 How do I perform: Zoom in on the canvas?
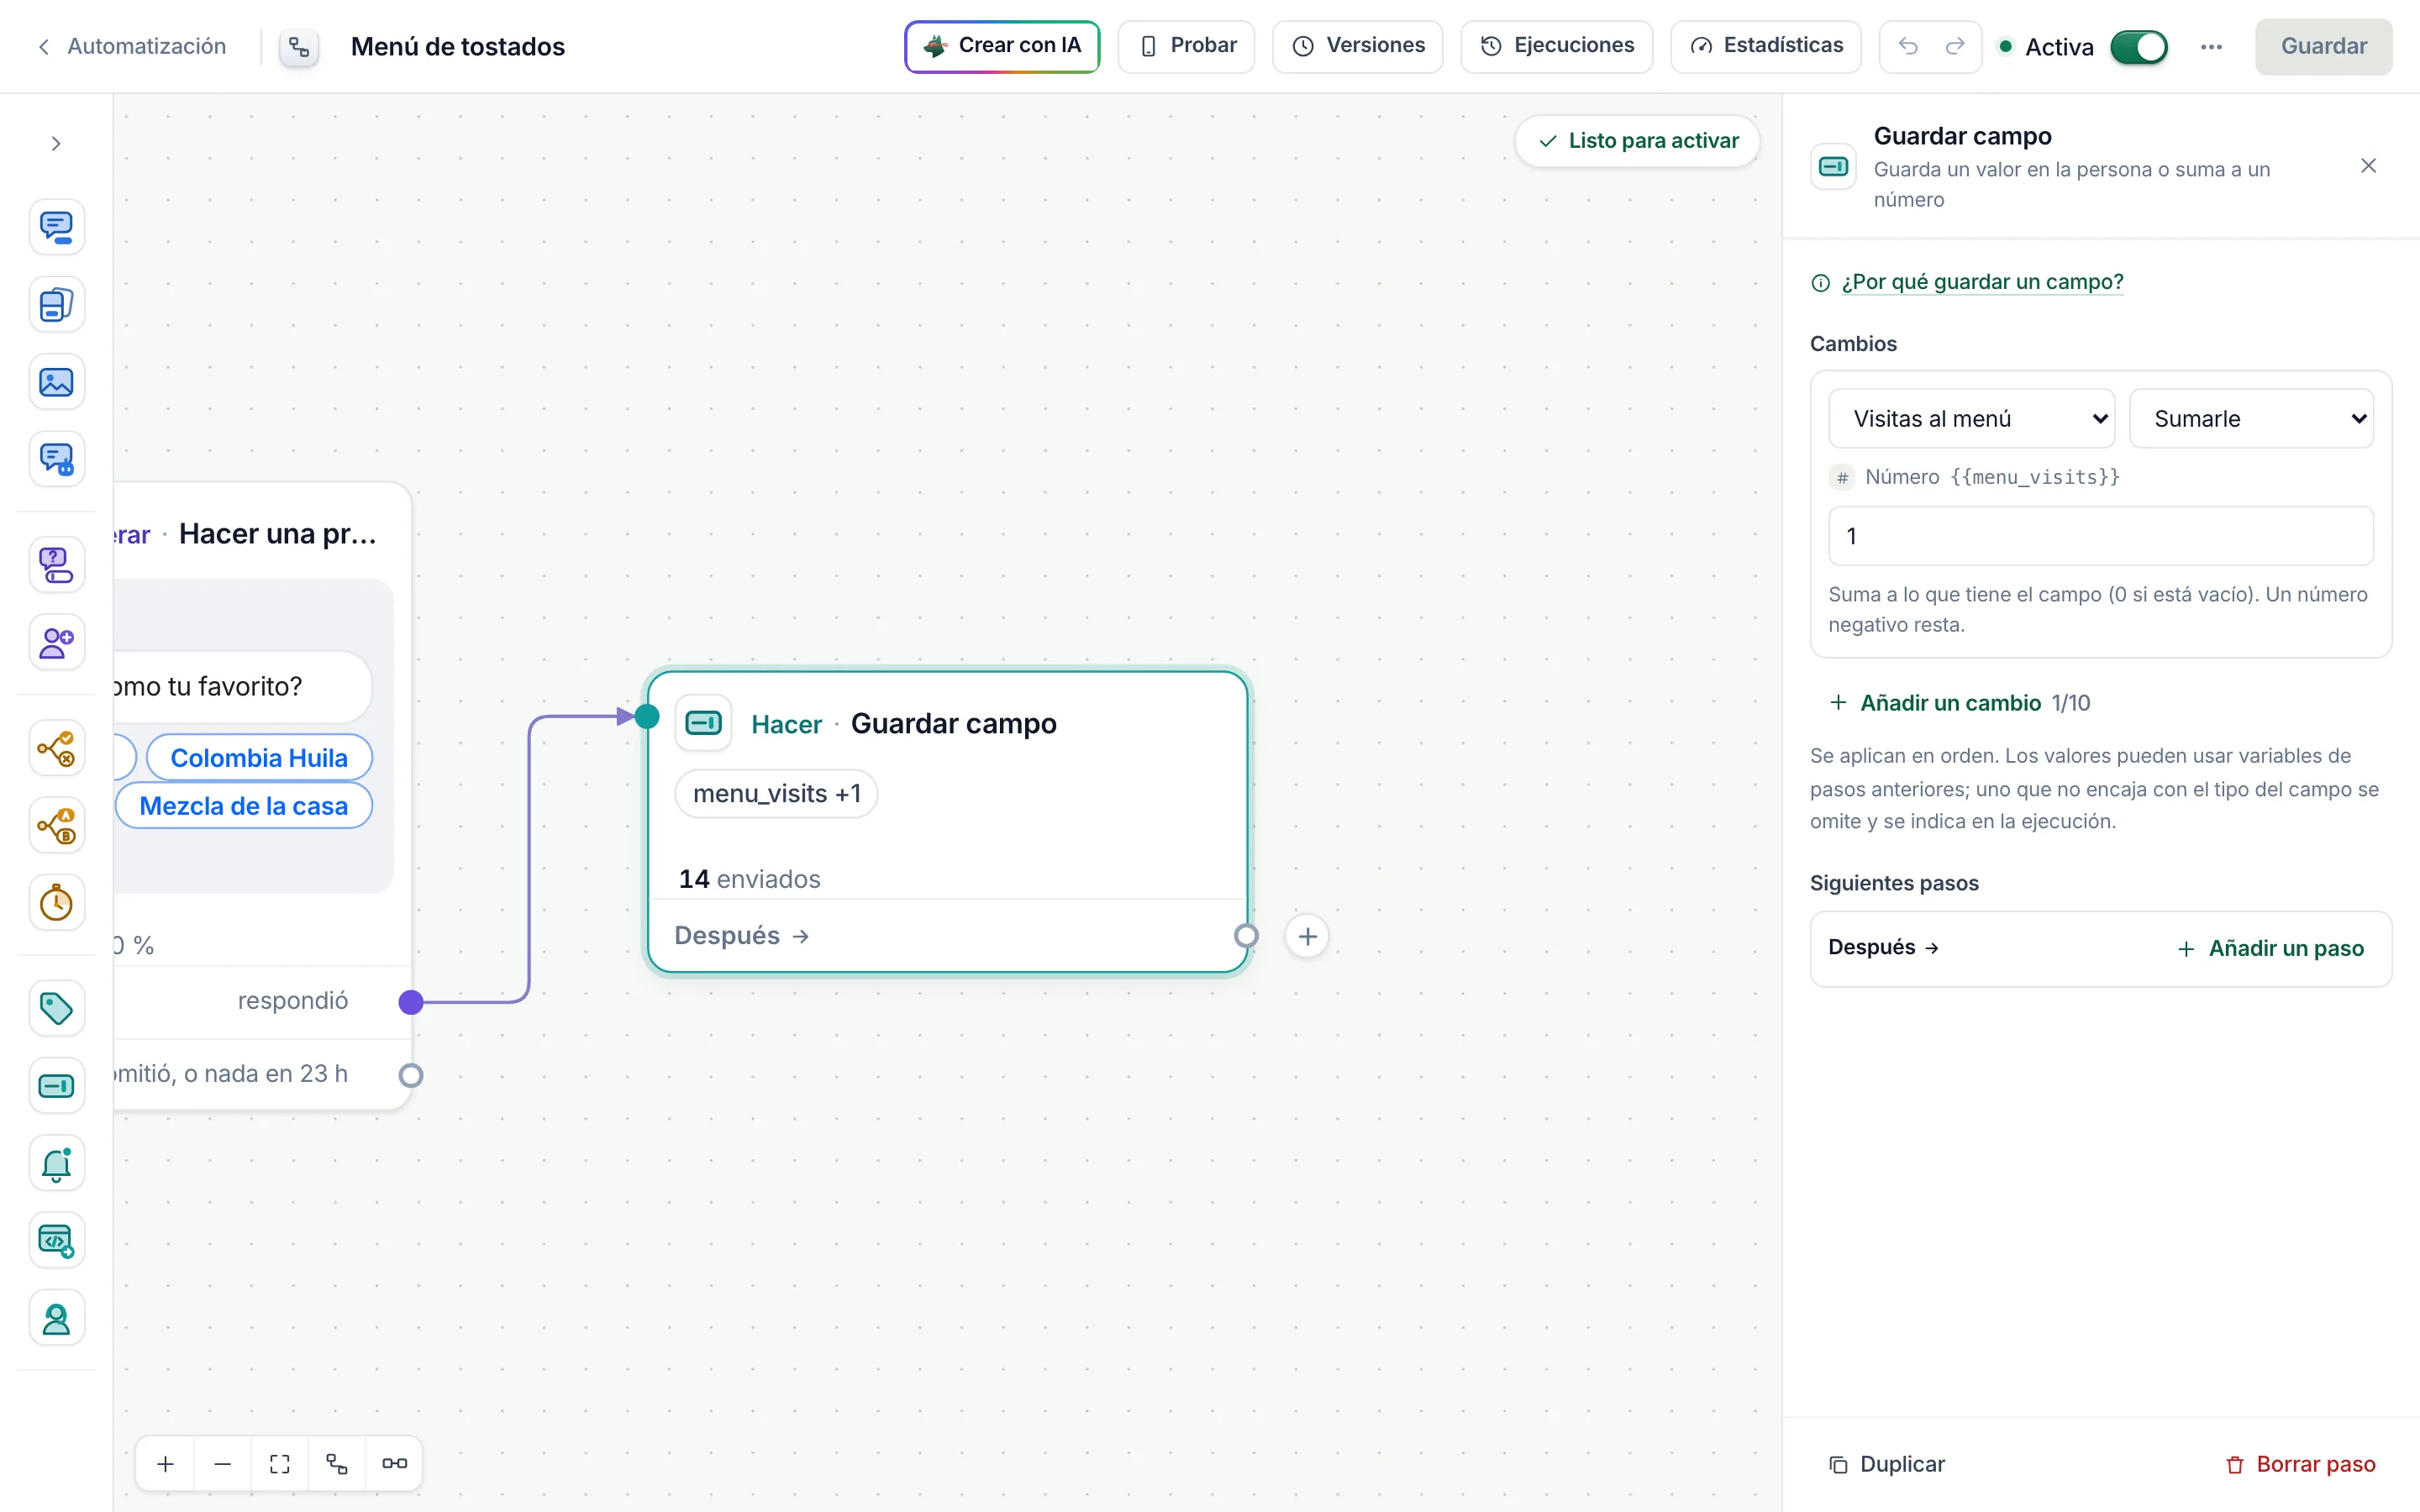pyautogui.click(x=166, y=1464)
